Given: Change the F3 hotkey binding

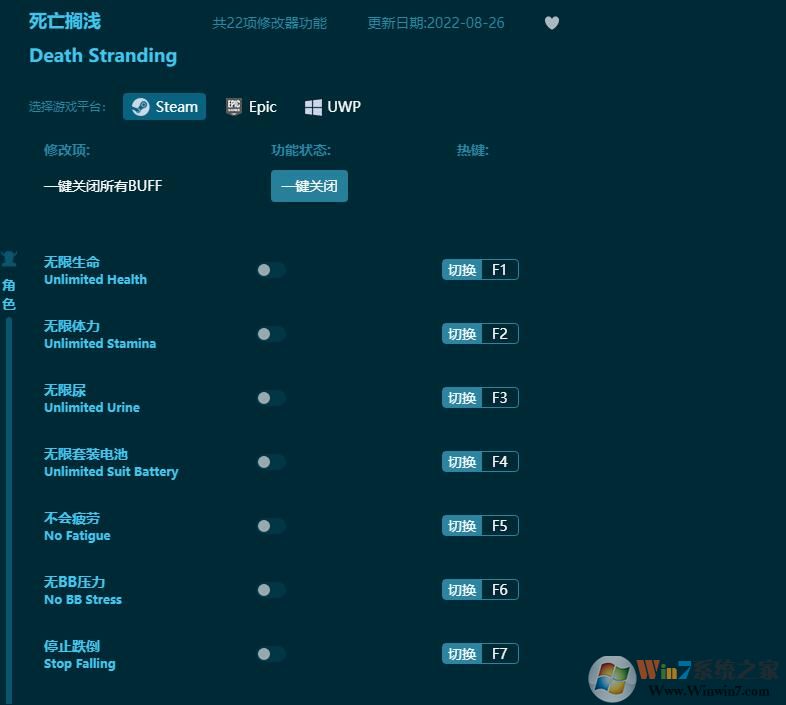Looking at the screenshot, I should [x=480, y=398].
